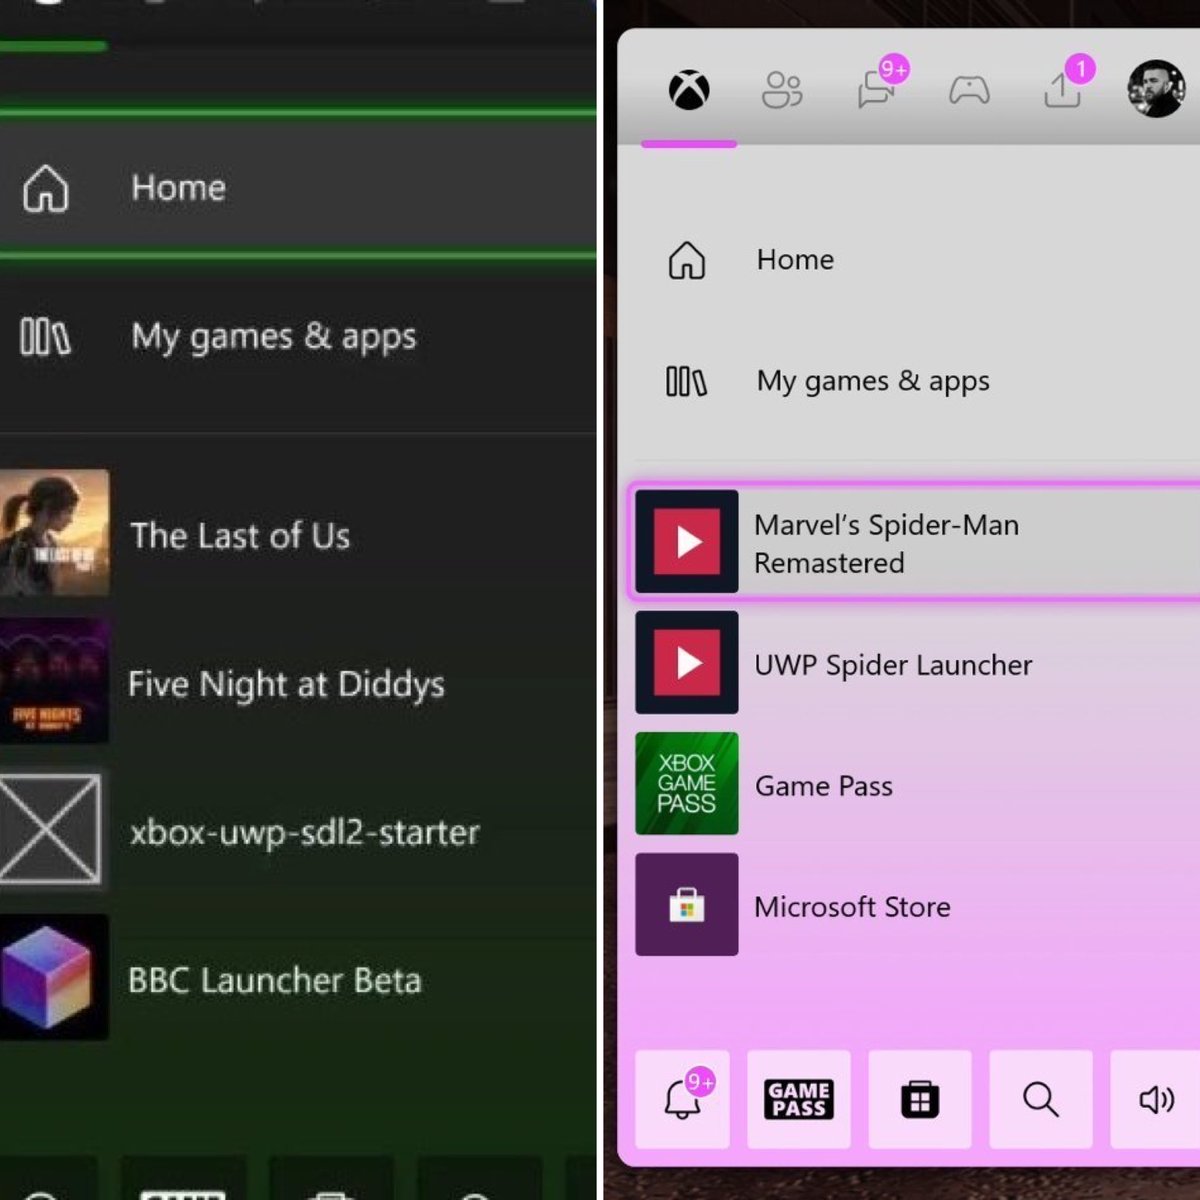1200x1200 pixels.
Task: Open BBC Launcher Beta
Action: click(298, 978)
